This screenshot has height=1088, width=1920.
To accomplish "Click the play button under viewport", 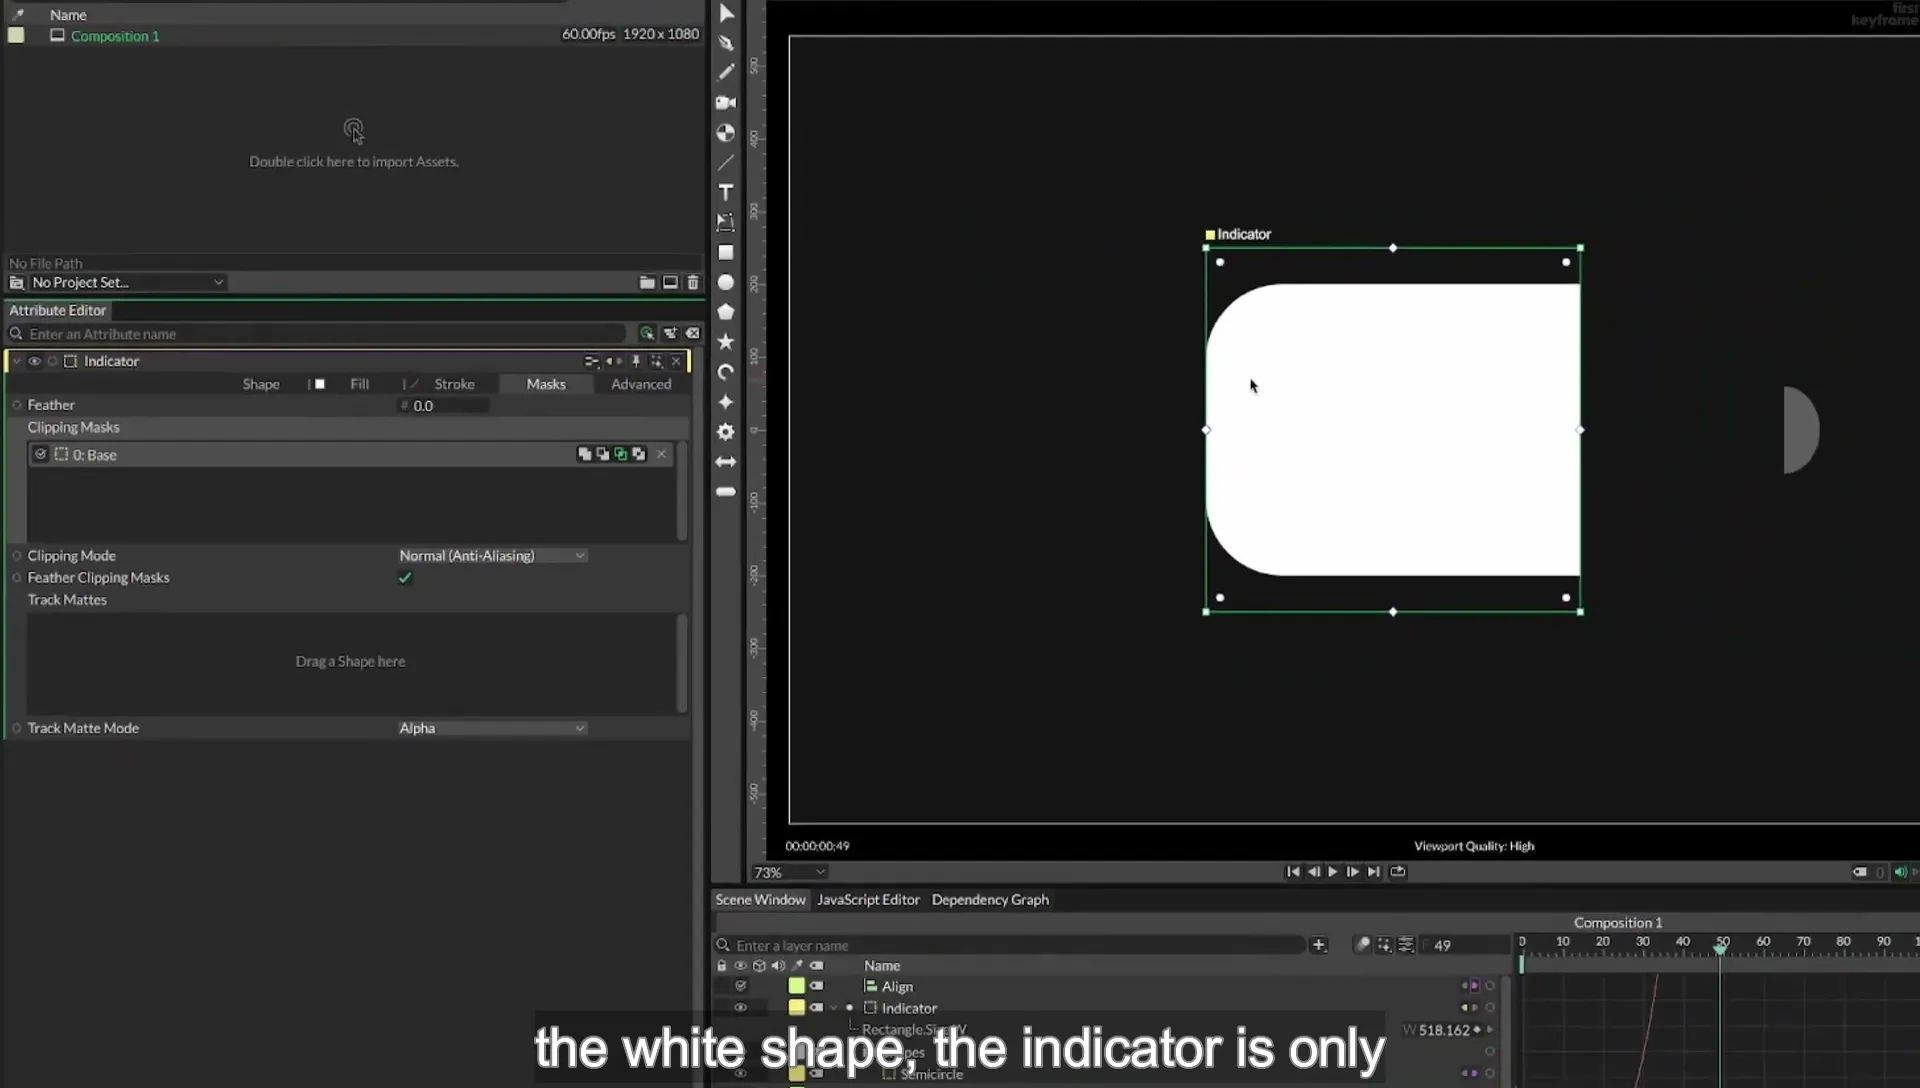I will 1333,872.
